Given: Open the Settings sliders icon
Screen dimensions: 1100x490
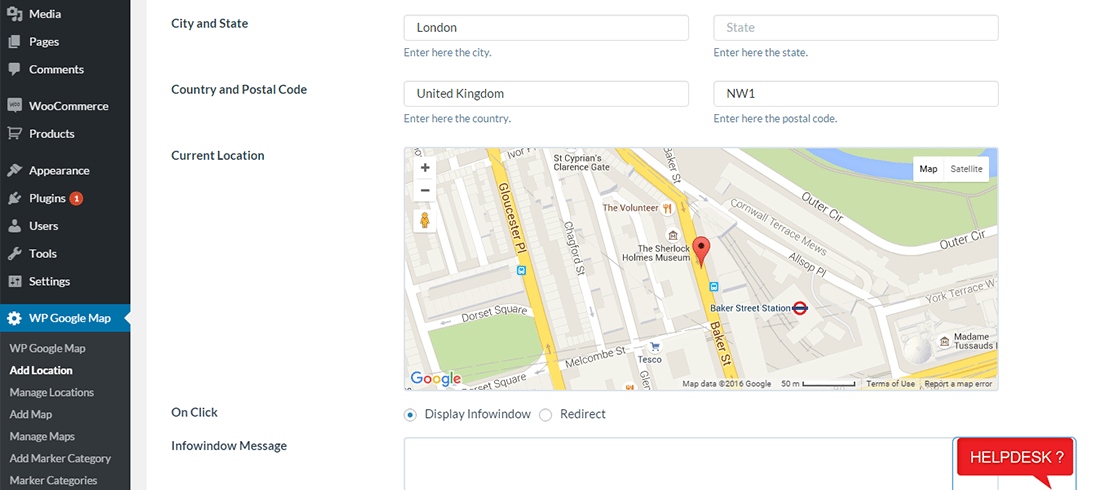Looking at the screenshot, I should click(x=14, y=282).
